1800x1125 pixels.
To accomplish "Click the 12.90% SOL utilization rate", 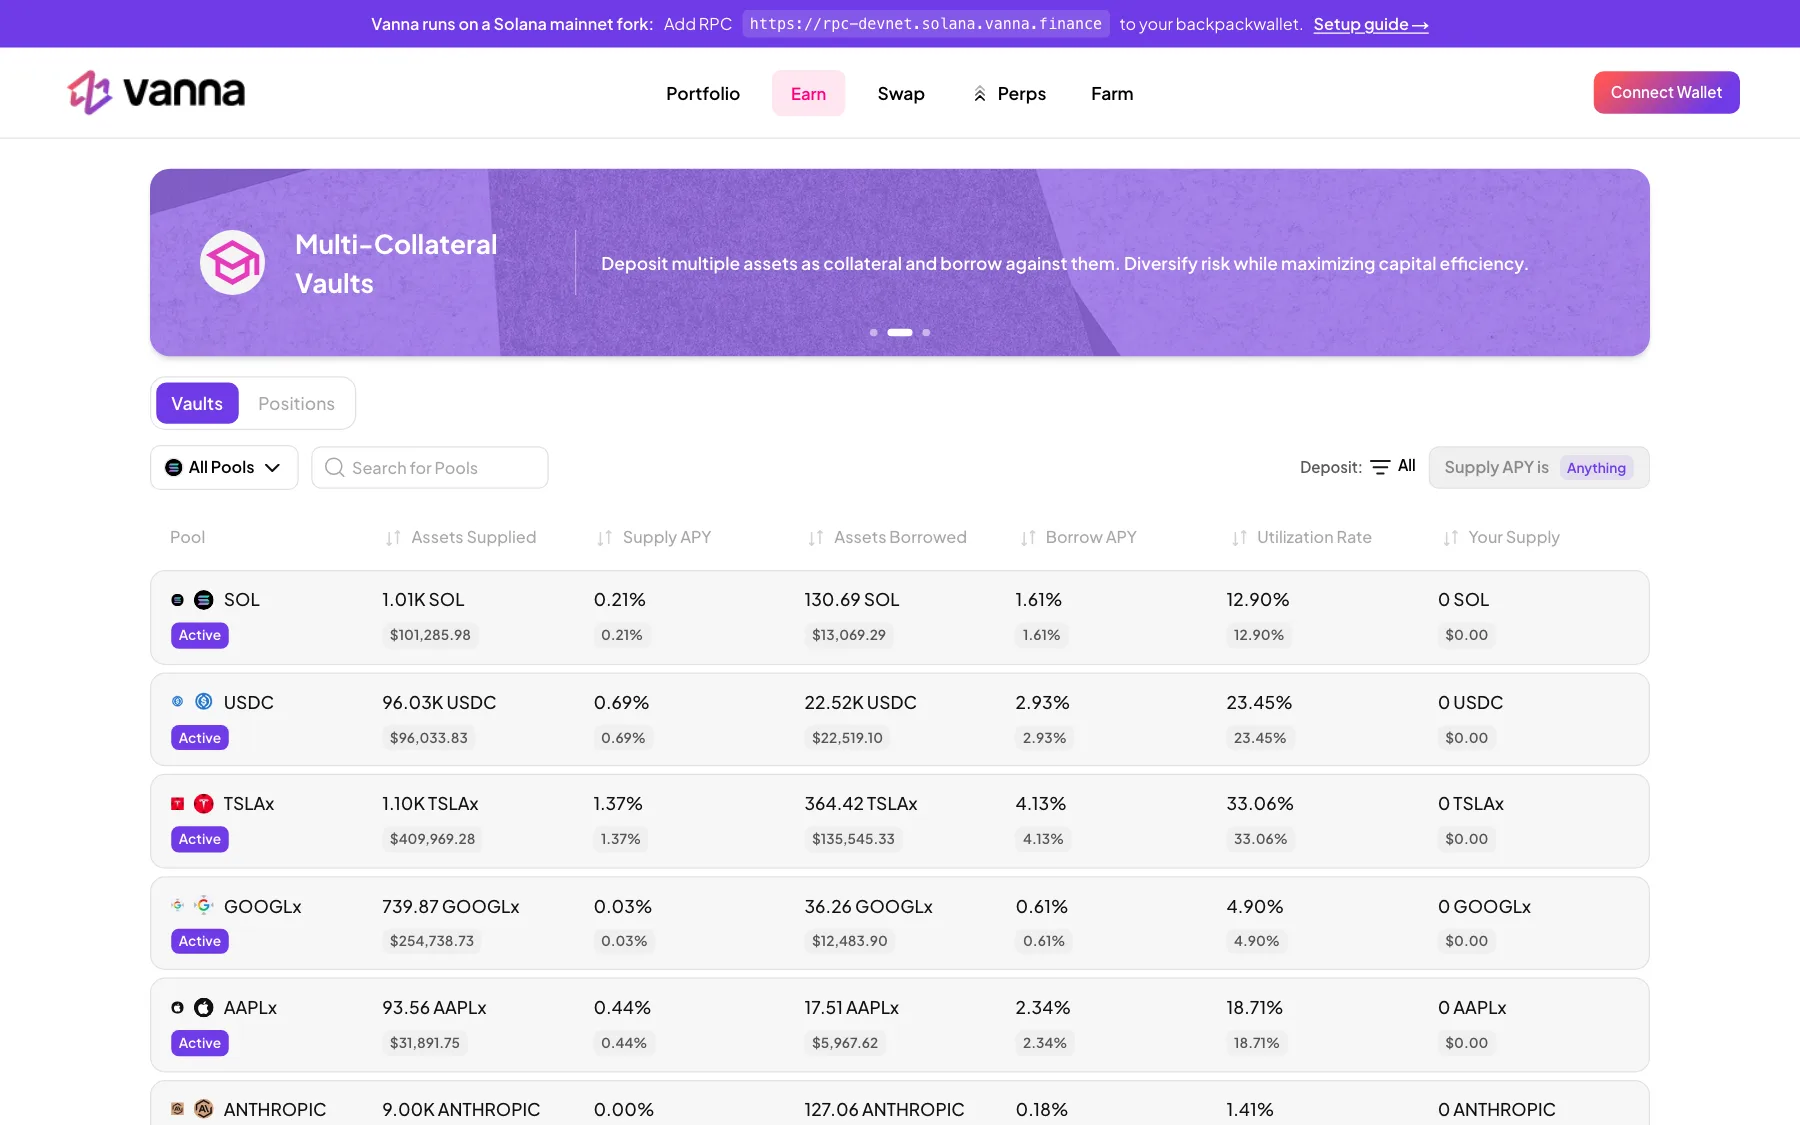I will click(1258, 600).
